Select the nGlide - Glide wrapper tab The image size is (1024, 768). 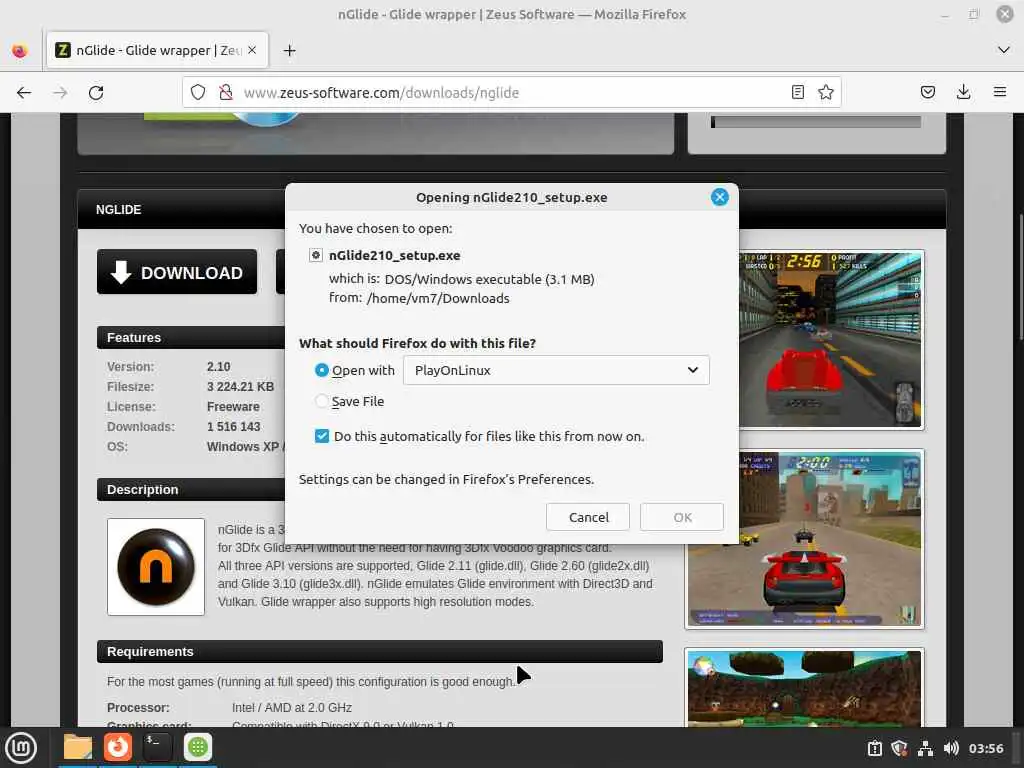[x=157, y=50]
